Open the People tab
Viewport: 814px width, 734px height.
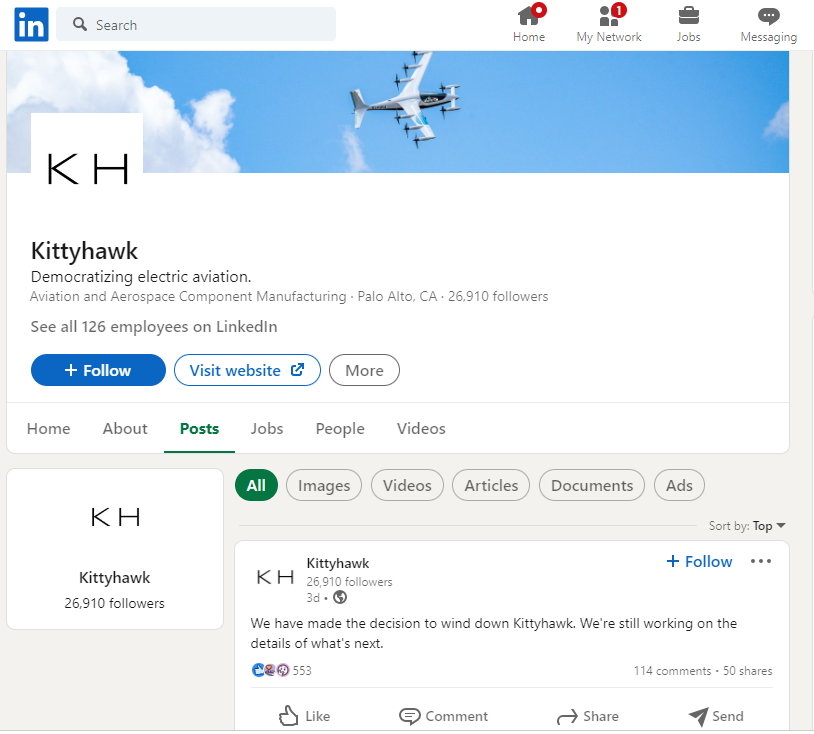click(340, 428)
